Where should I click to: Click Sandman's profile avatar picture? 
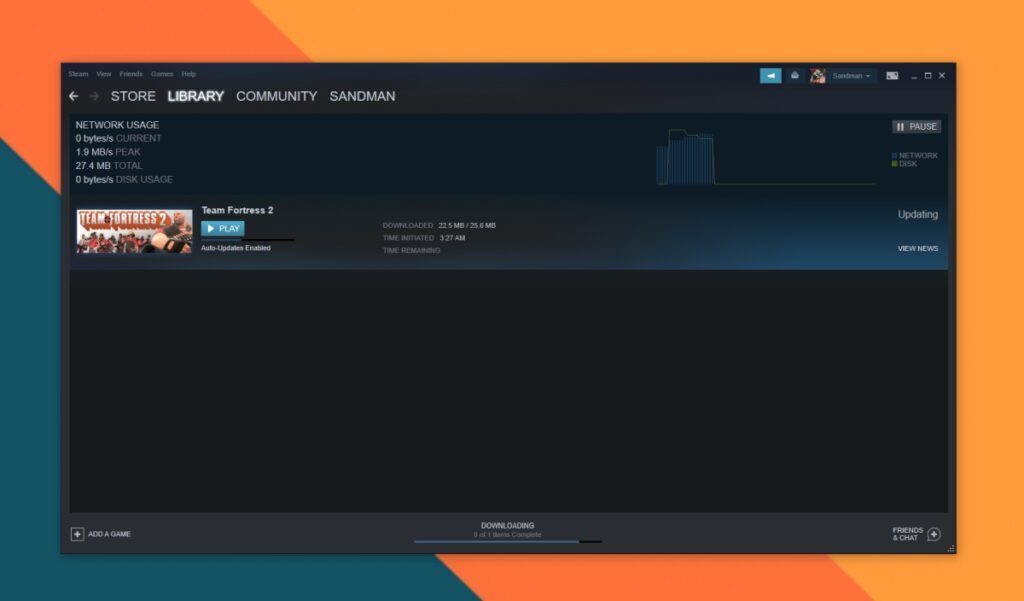coord(818,75)
